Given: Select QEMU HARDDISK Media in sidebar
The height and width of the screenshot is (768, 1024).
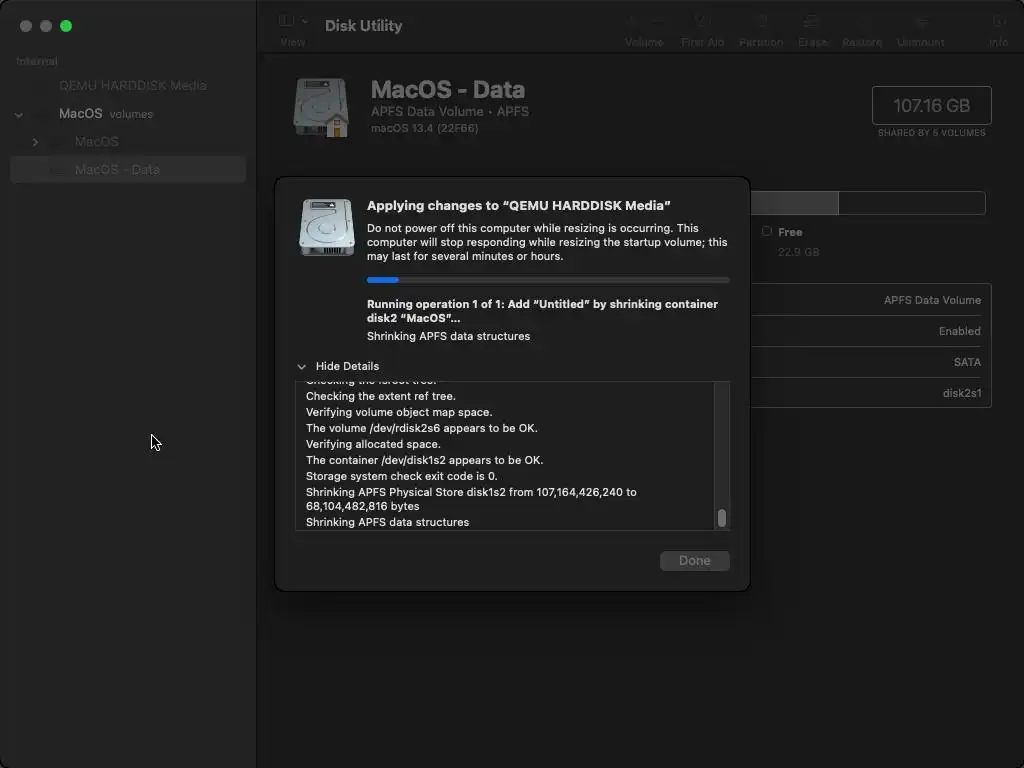Looking at the screenshot, I should click(x=133, y=86).
